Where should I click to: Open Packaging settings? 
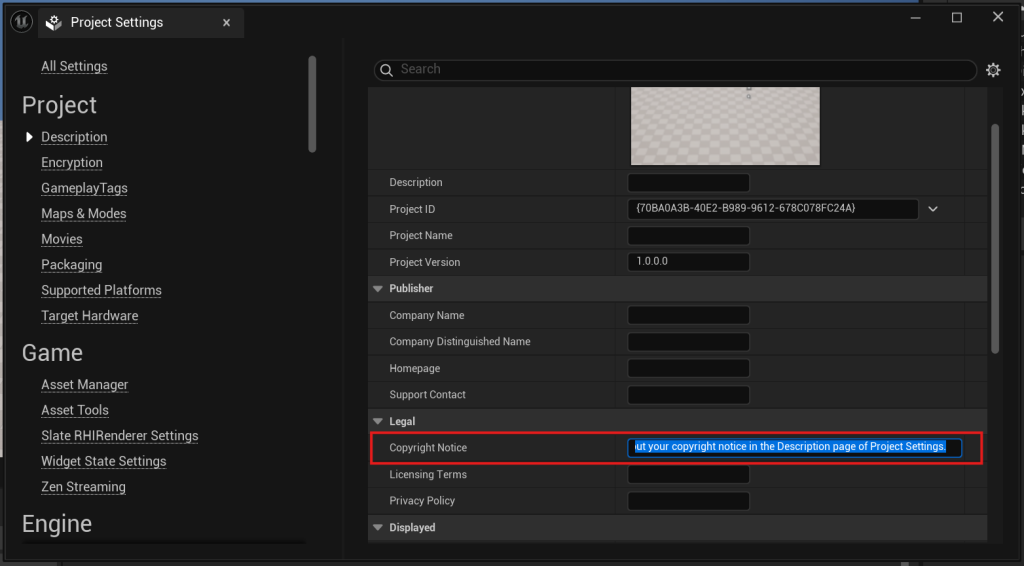click(72, 264)
